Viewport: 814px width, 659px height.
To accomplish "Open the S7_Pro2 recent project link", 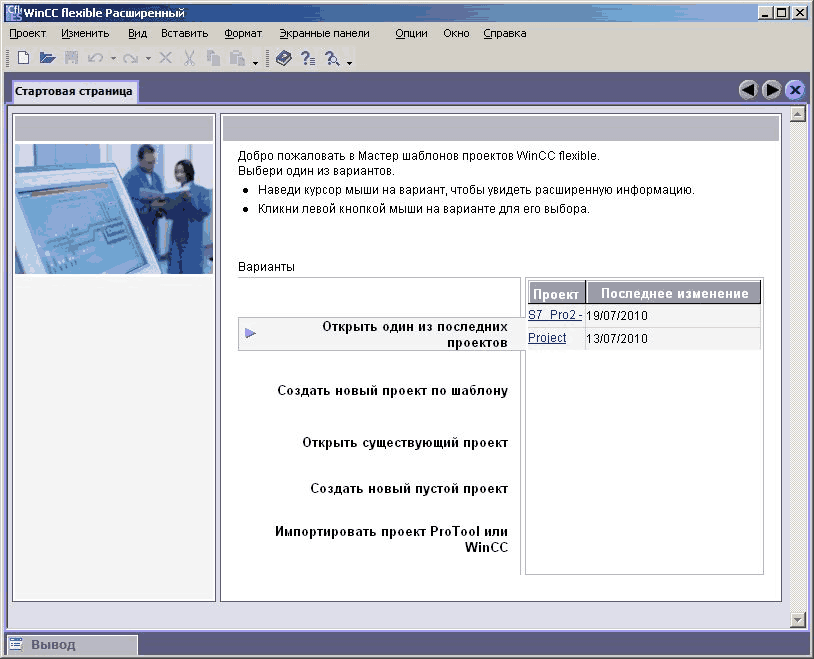I will click(x=554, y=315).
